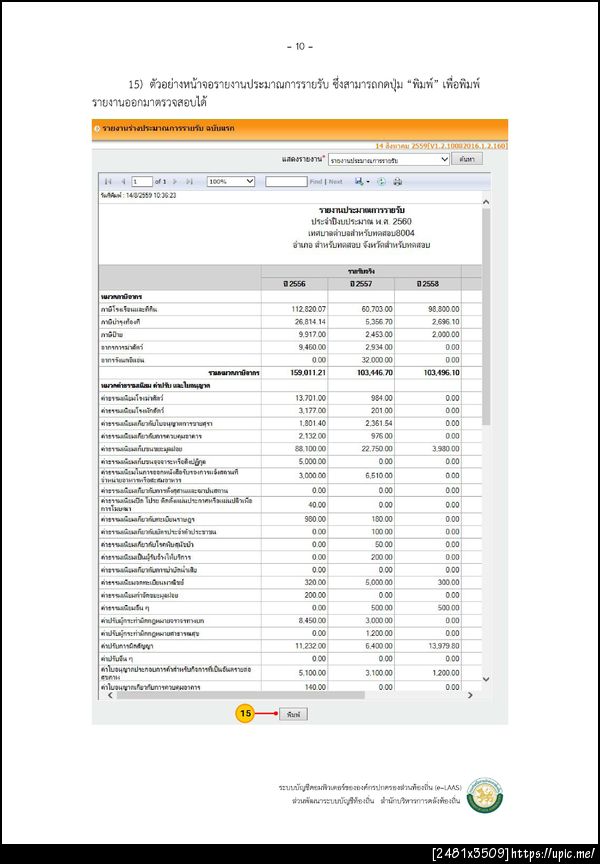Go to previous report page
600x864 pixels.
123,181
